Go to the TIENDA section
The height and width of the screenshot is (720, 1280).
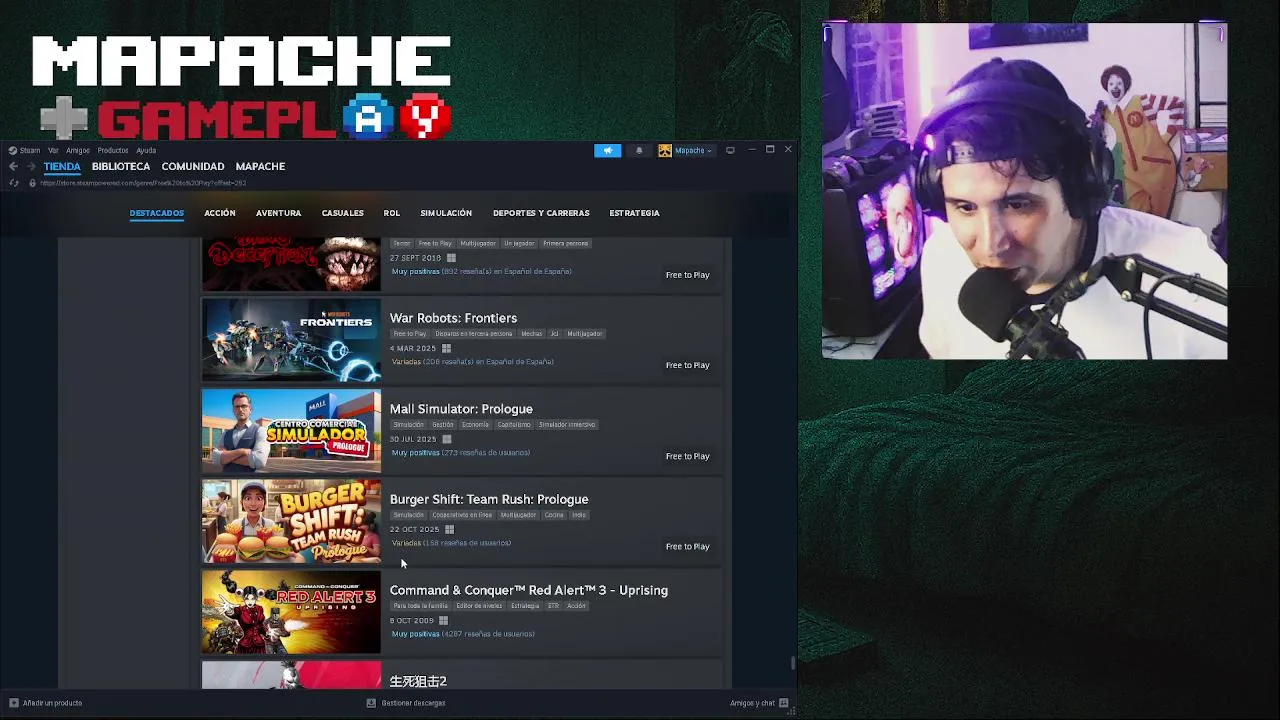62,167
